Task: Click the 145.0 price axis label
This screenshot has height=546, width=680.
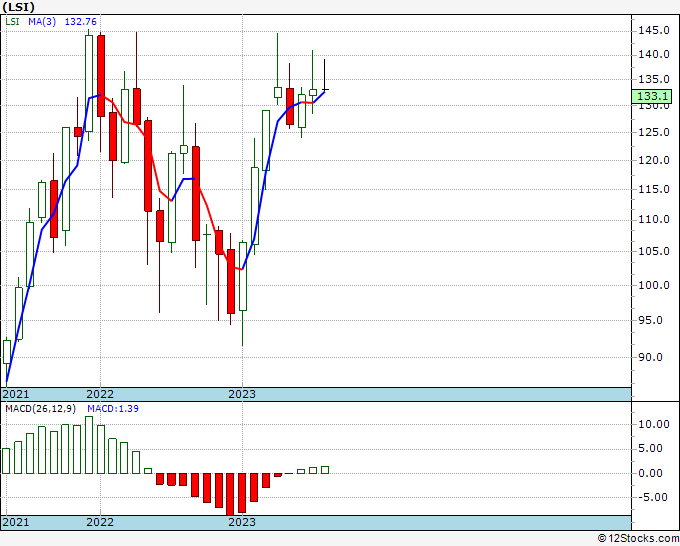Action: point(654,30)
